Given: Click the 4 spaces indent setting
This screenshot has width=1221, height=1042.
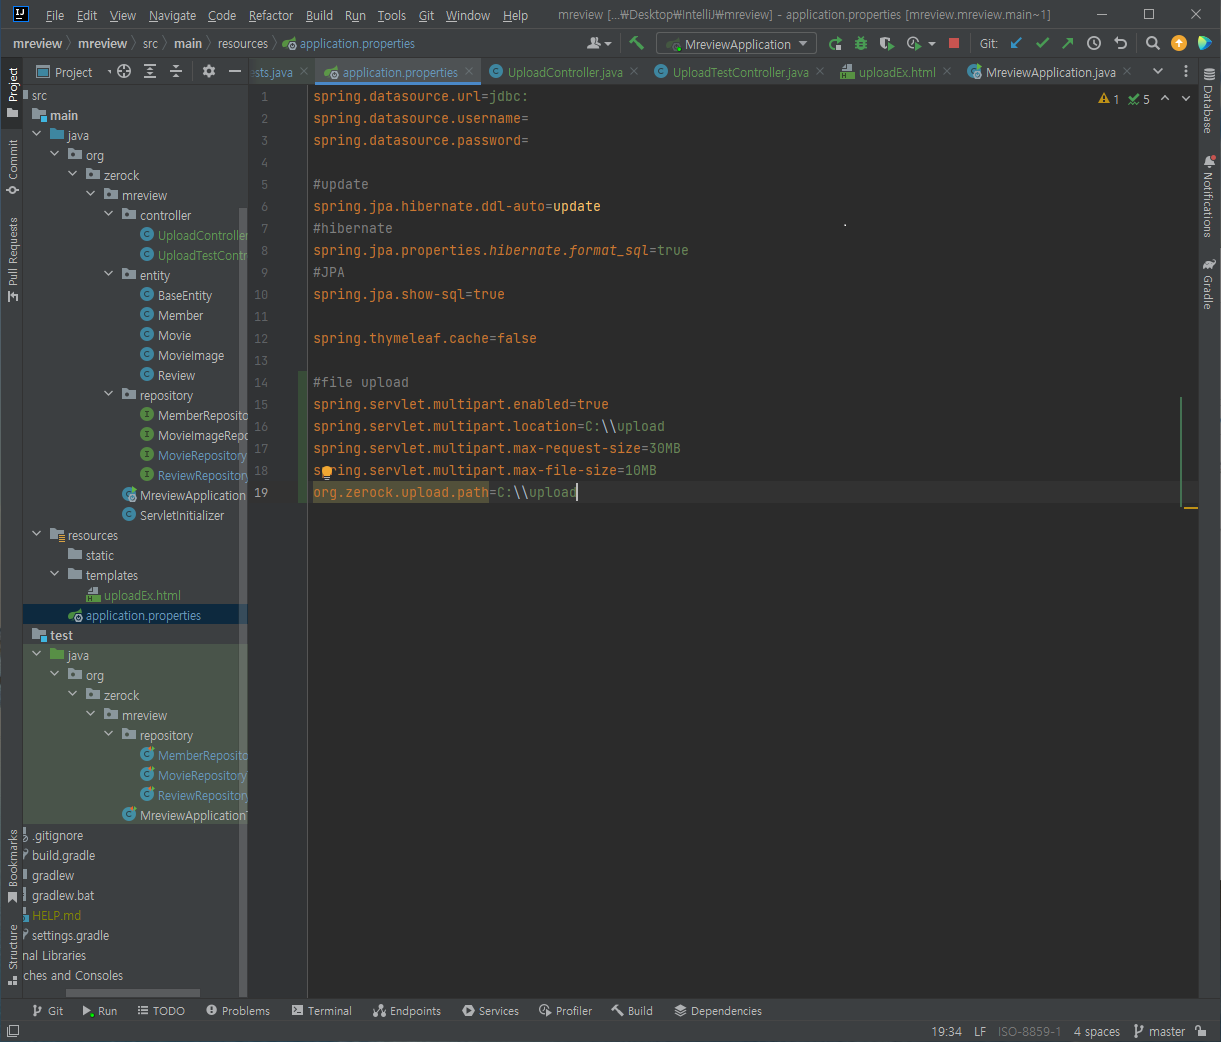Looking at the screenshot, I should click(1097, 1031).
